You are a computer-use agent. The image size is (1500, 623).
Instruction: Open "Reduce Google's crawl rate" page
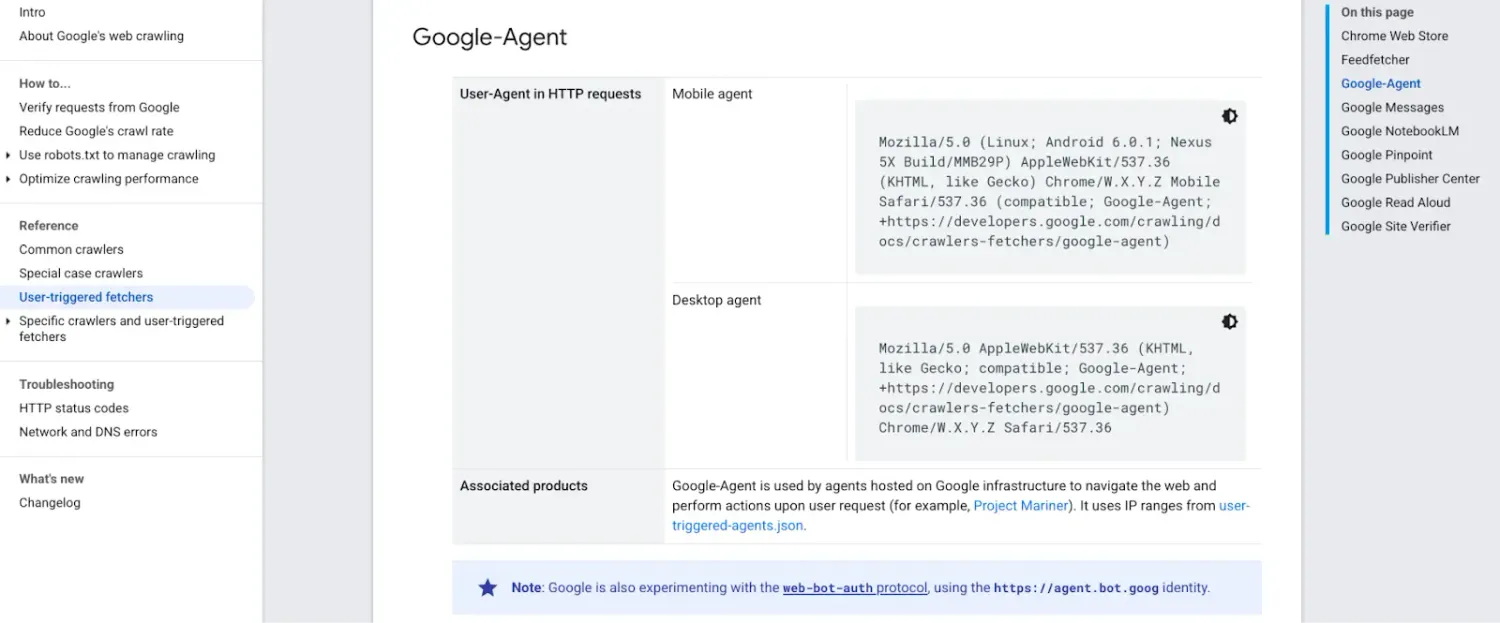tap(95, 131)
